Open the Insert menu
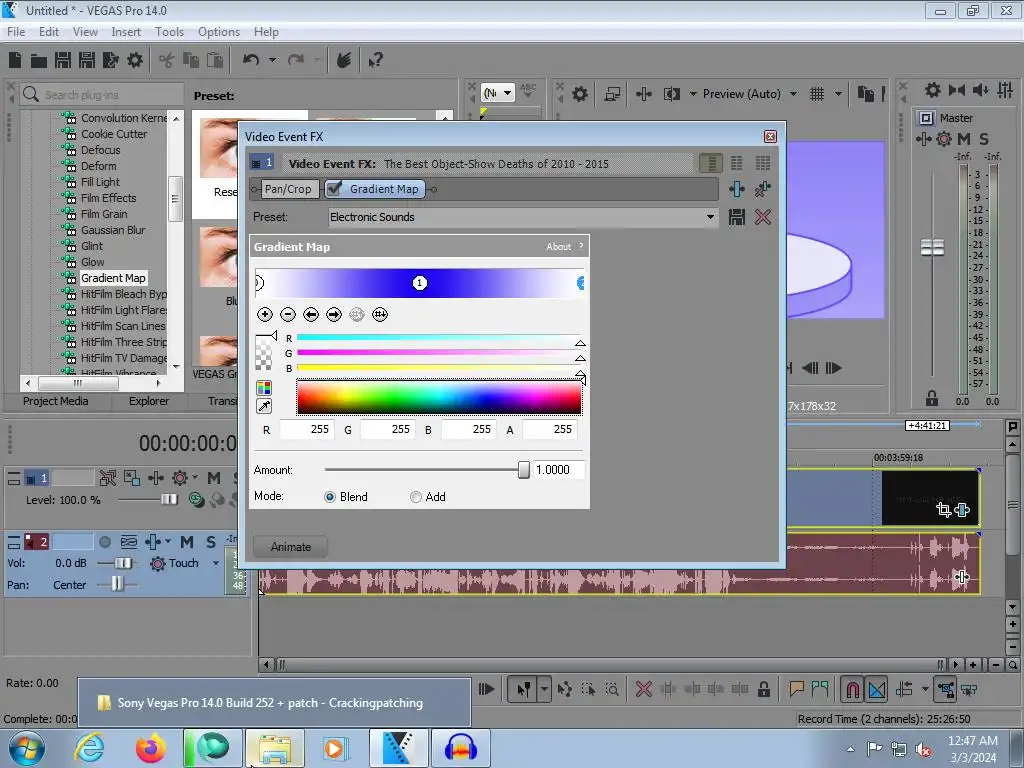This screenshot has height=768, width=1024. tap(126, 32)
